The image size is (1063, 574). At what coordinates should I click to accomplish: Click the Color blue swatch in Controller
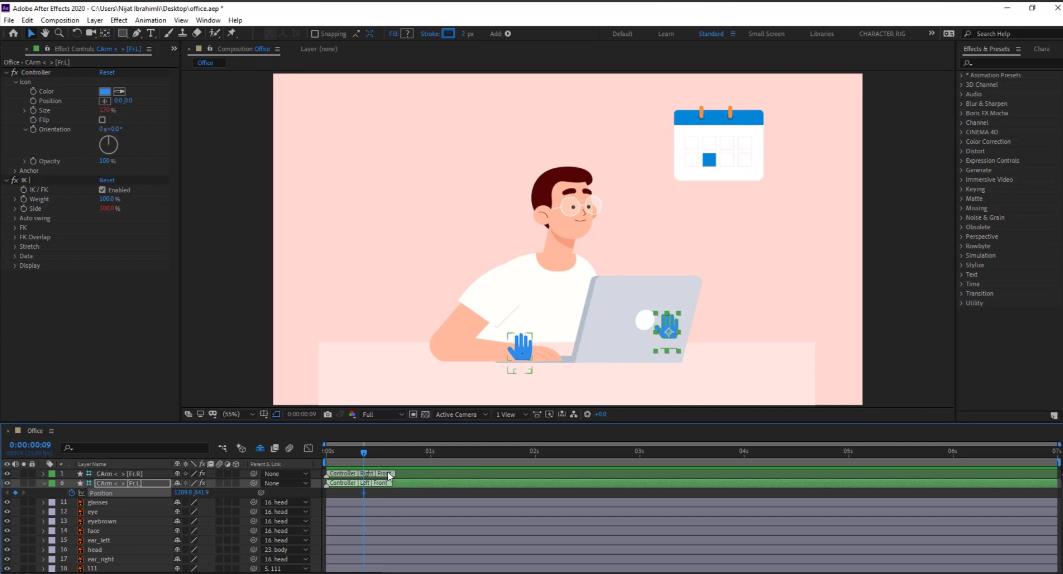[x=104, y=91]
